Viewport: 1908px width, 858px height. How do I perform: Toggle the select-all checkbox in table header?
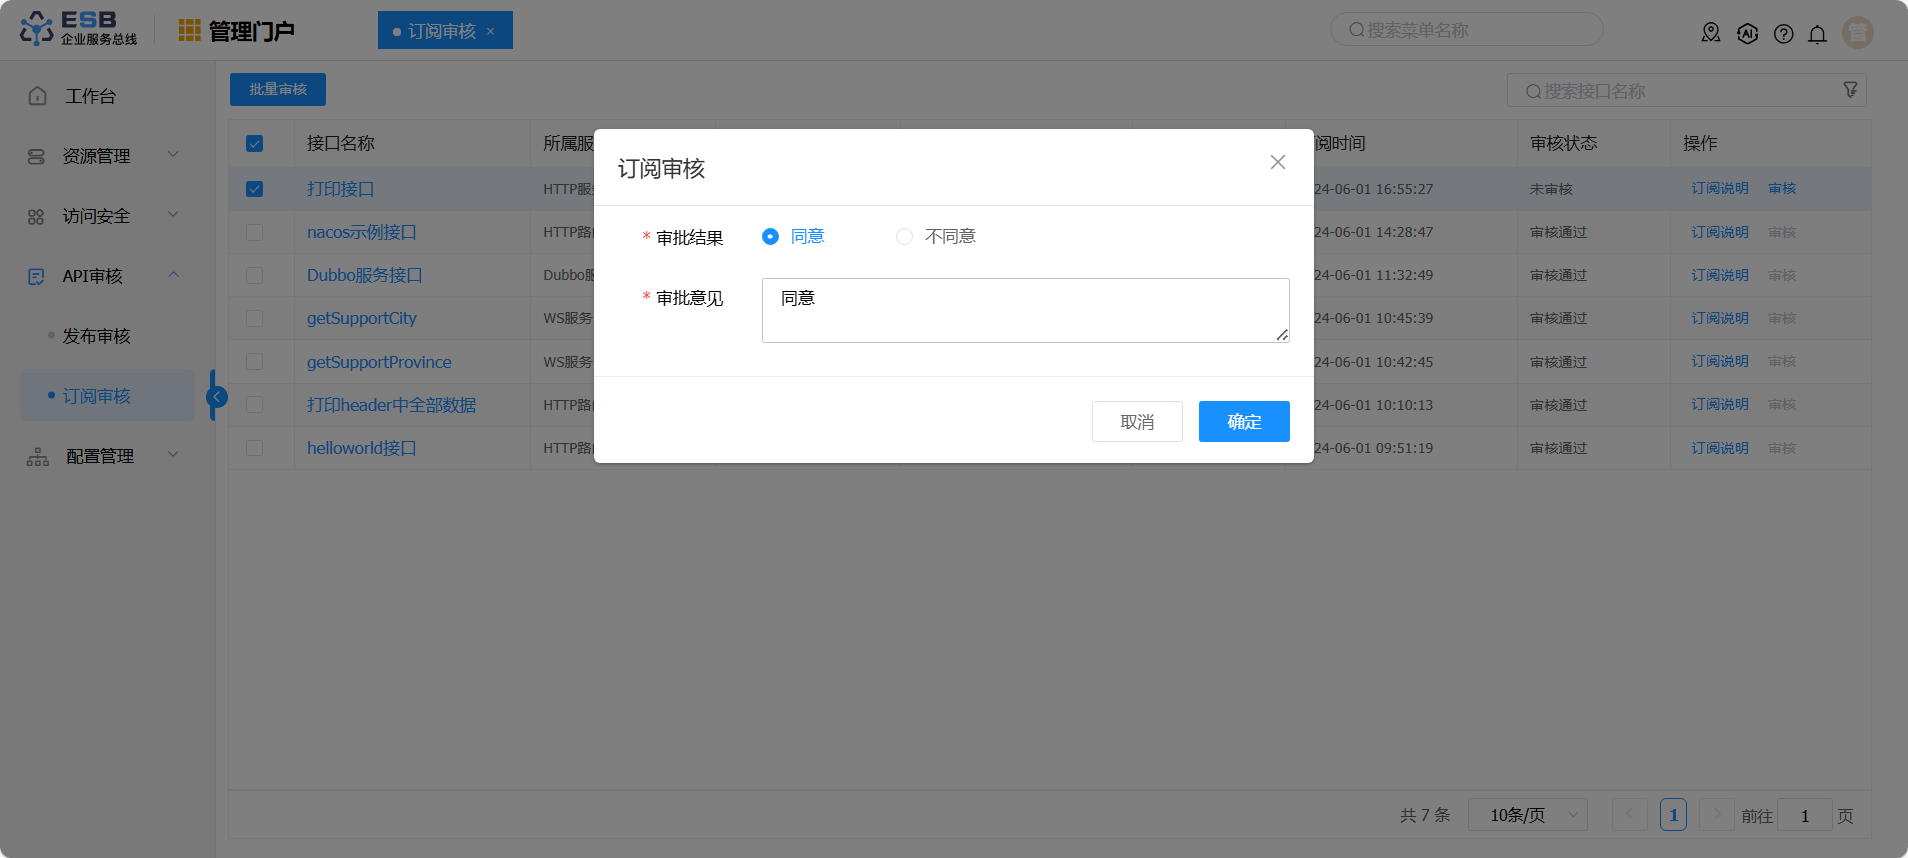click(x=255, y=144)
